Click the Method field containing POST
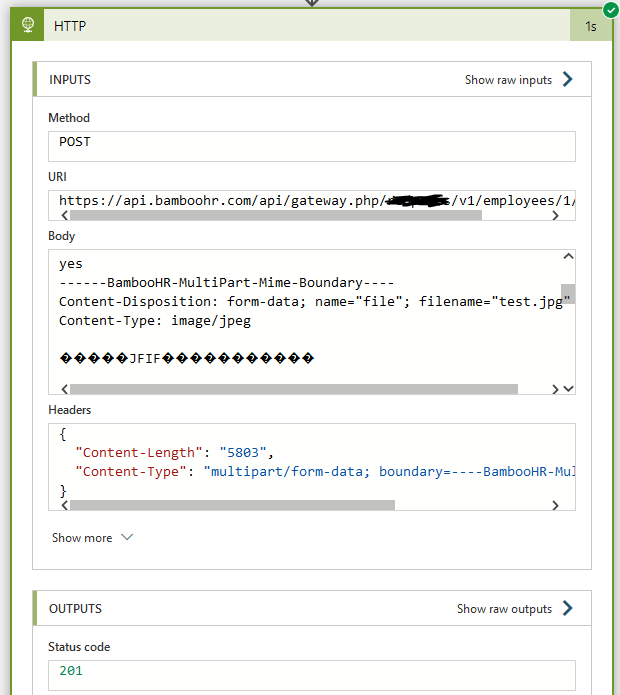The height and width of the screenshot is (695, 620). click(x=311, y=145)
